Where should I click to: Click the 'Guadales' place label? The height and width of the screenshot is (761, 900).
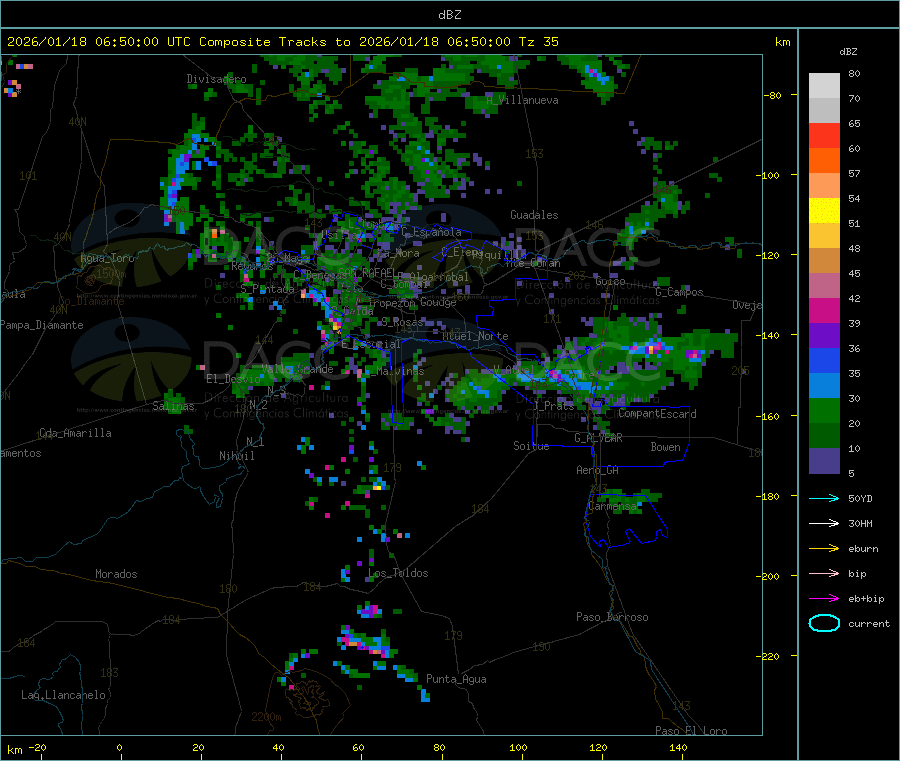[x=534, y=215]
